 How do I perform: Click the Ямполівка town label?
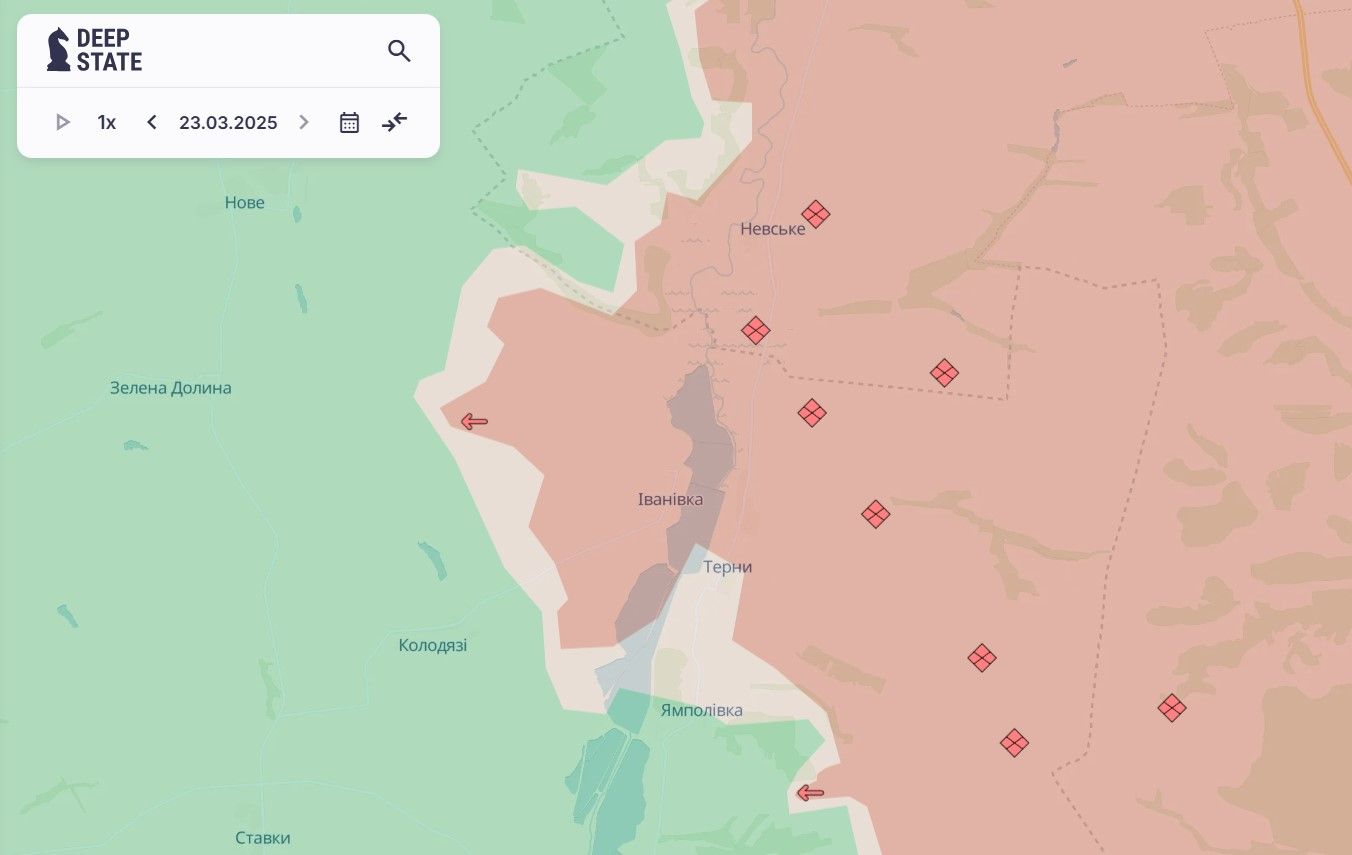pyautogui.click(x=701, y=710)
